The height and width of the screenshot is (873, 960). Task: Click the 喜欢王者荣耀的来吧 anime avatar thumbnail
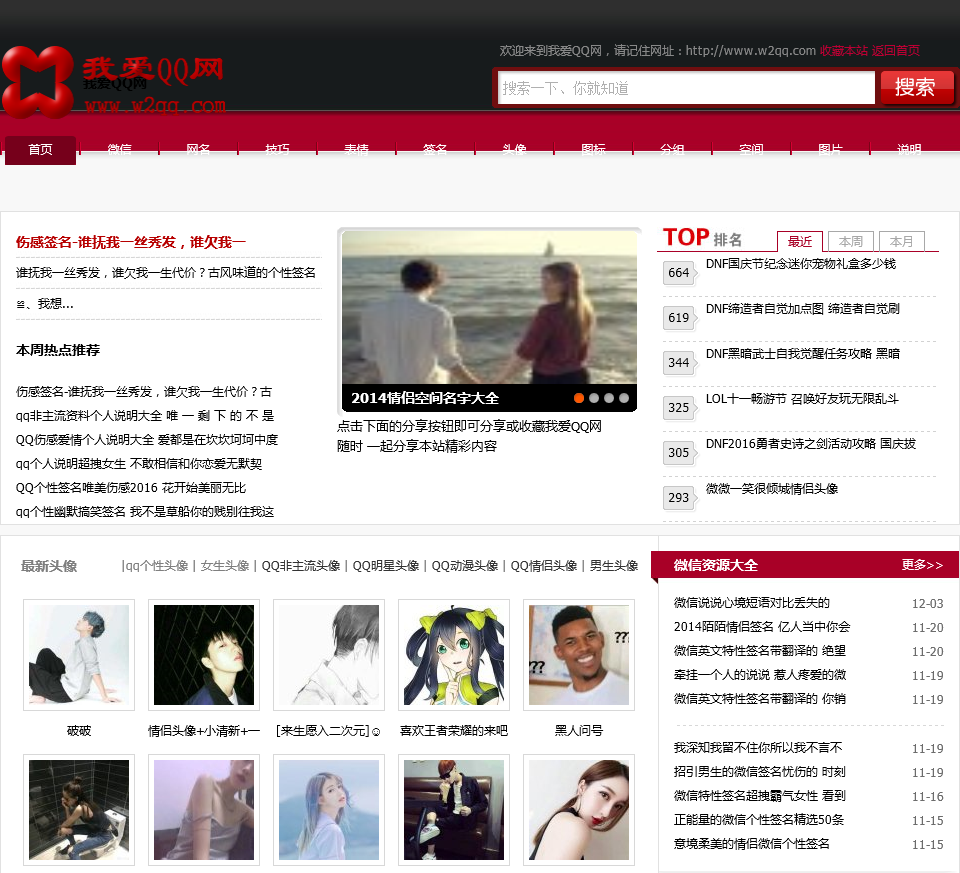pyautogui.click(x=454, y=654)
